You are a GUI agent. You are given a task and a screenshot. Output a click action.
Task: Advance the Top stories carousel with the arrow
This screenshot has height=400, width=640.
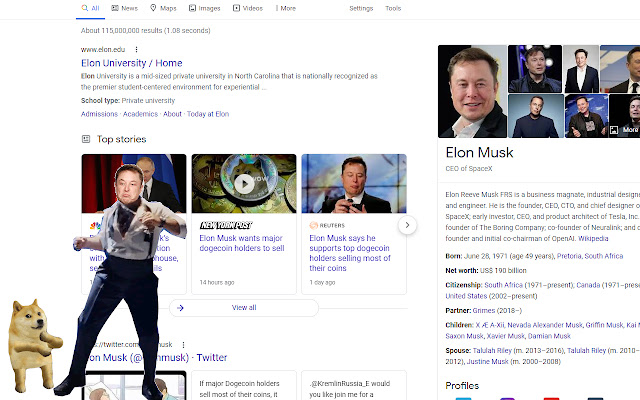click(407, 225)
